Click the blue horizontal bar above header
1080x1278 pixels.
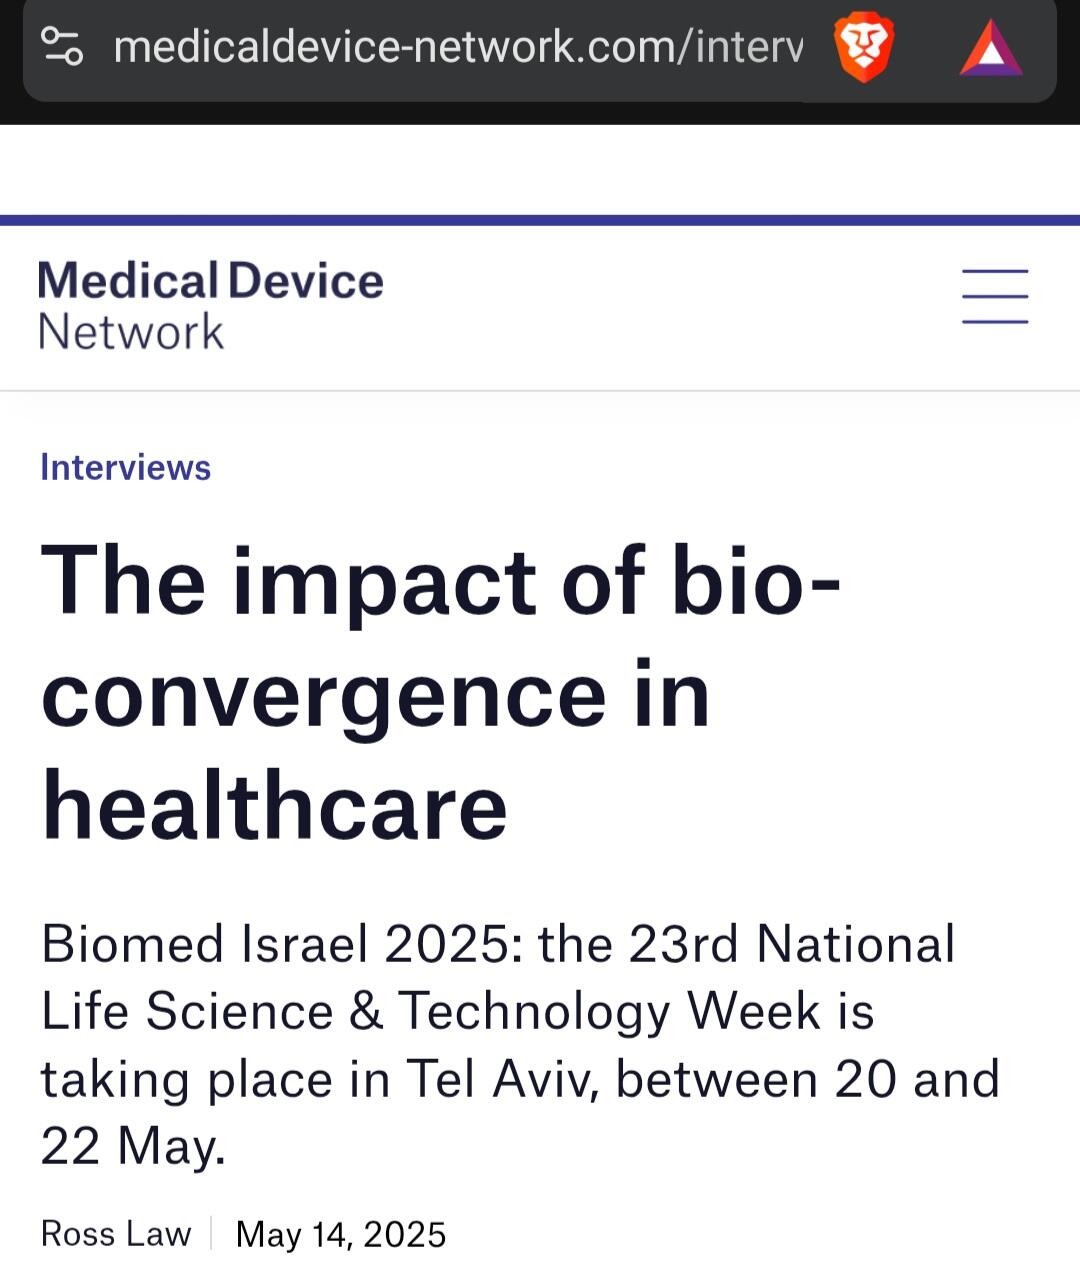tap(540, 220)
